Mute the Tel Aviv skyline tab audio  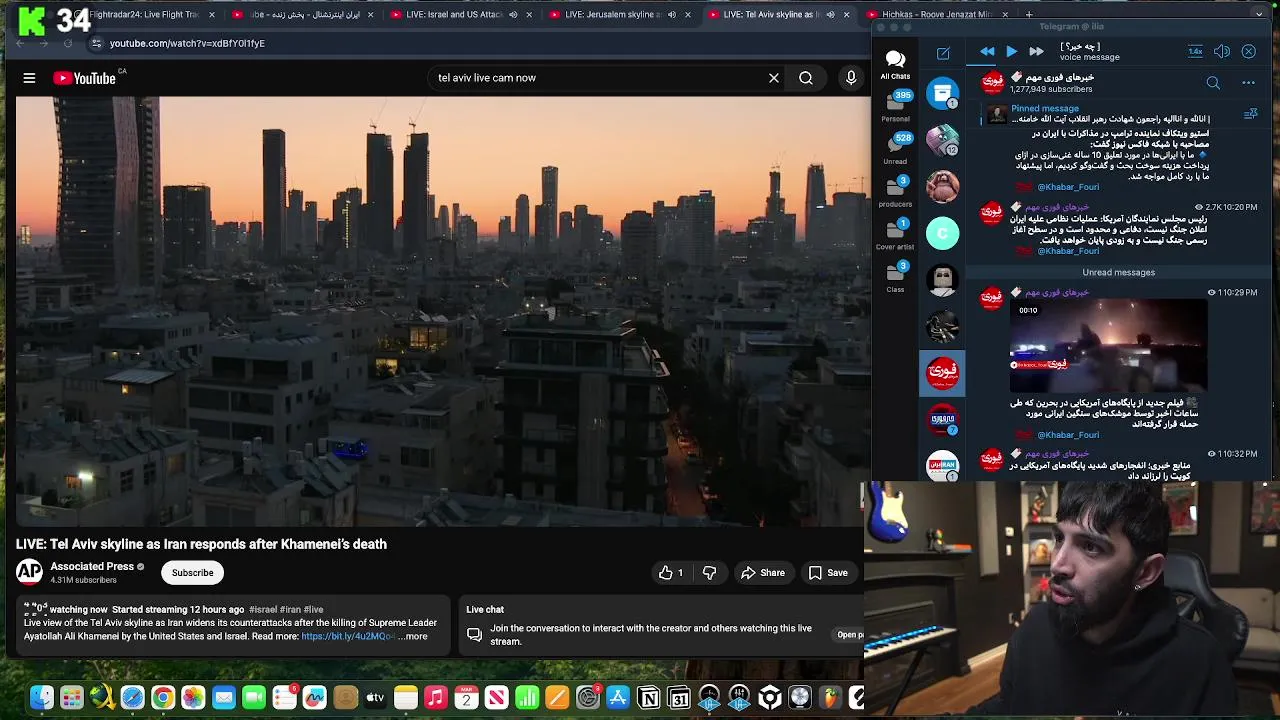coord(830,15)
